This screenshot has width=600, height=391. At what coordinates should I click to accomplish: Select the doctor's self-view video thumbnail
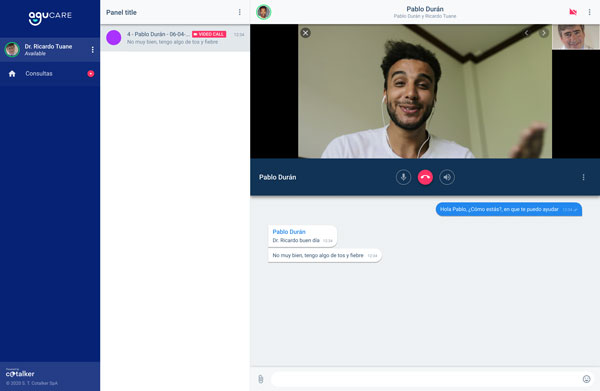point(576,37)
